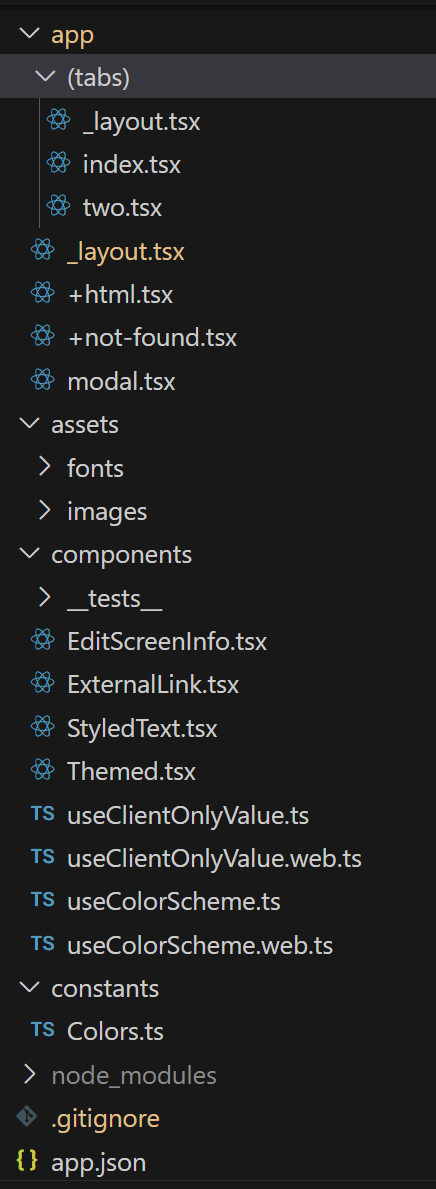Click React icon beside ExternalLink.tsx

42,685
